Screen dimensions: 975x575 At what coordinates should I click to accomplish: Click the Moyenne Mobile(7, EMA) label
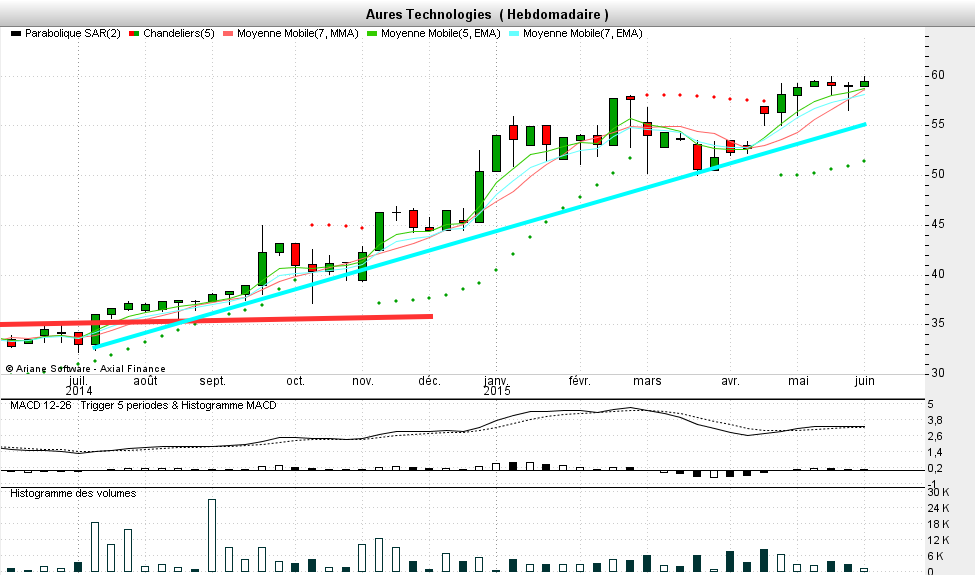[583, 34]
